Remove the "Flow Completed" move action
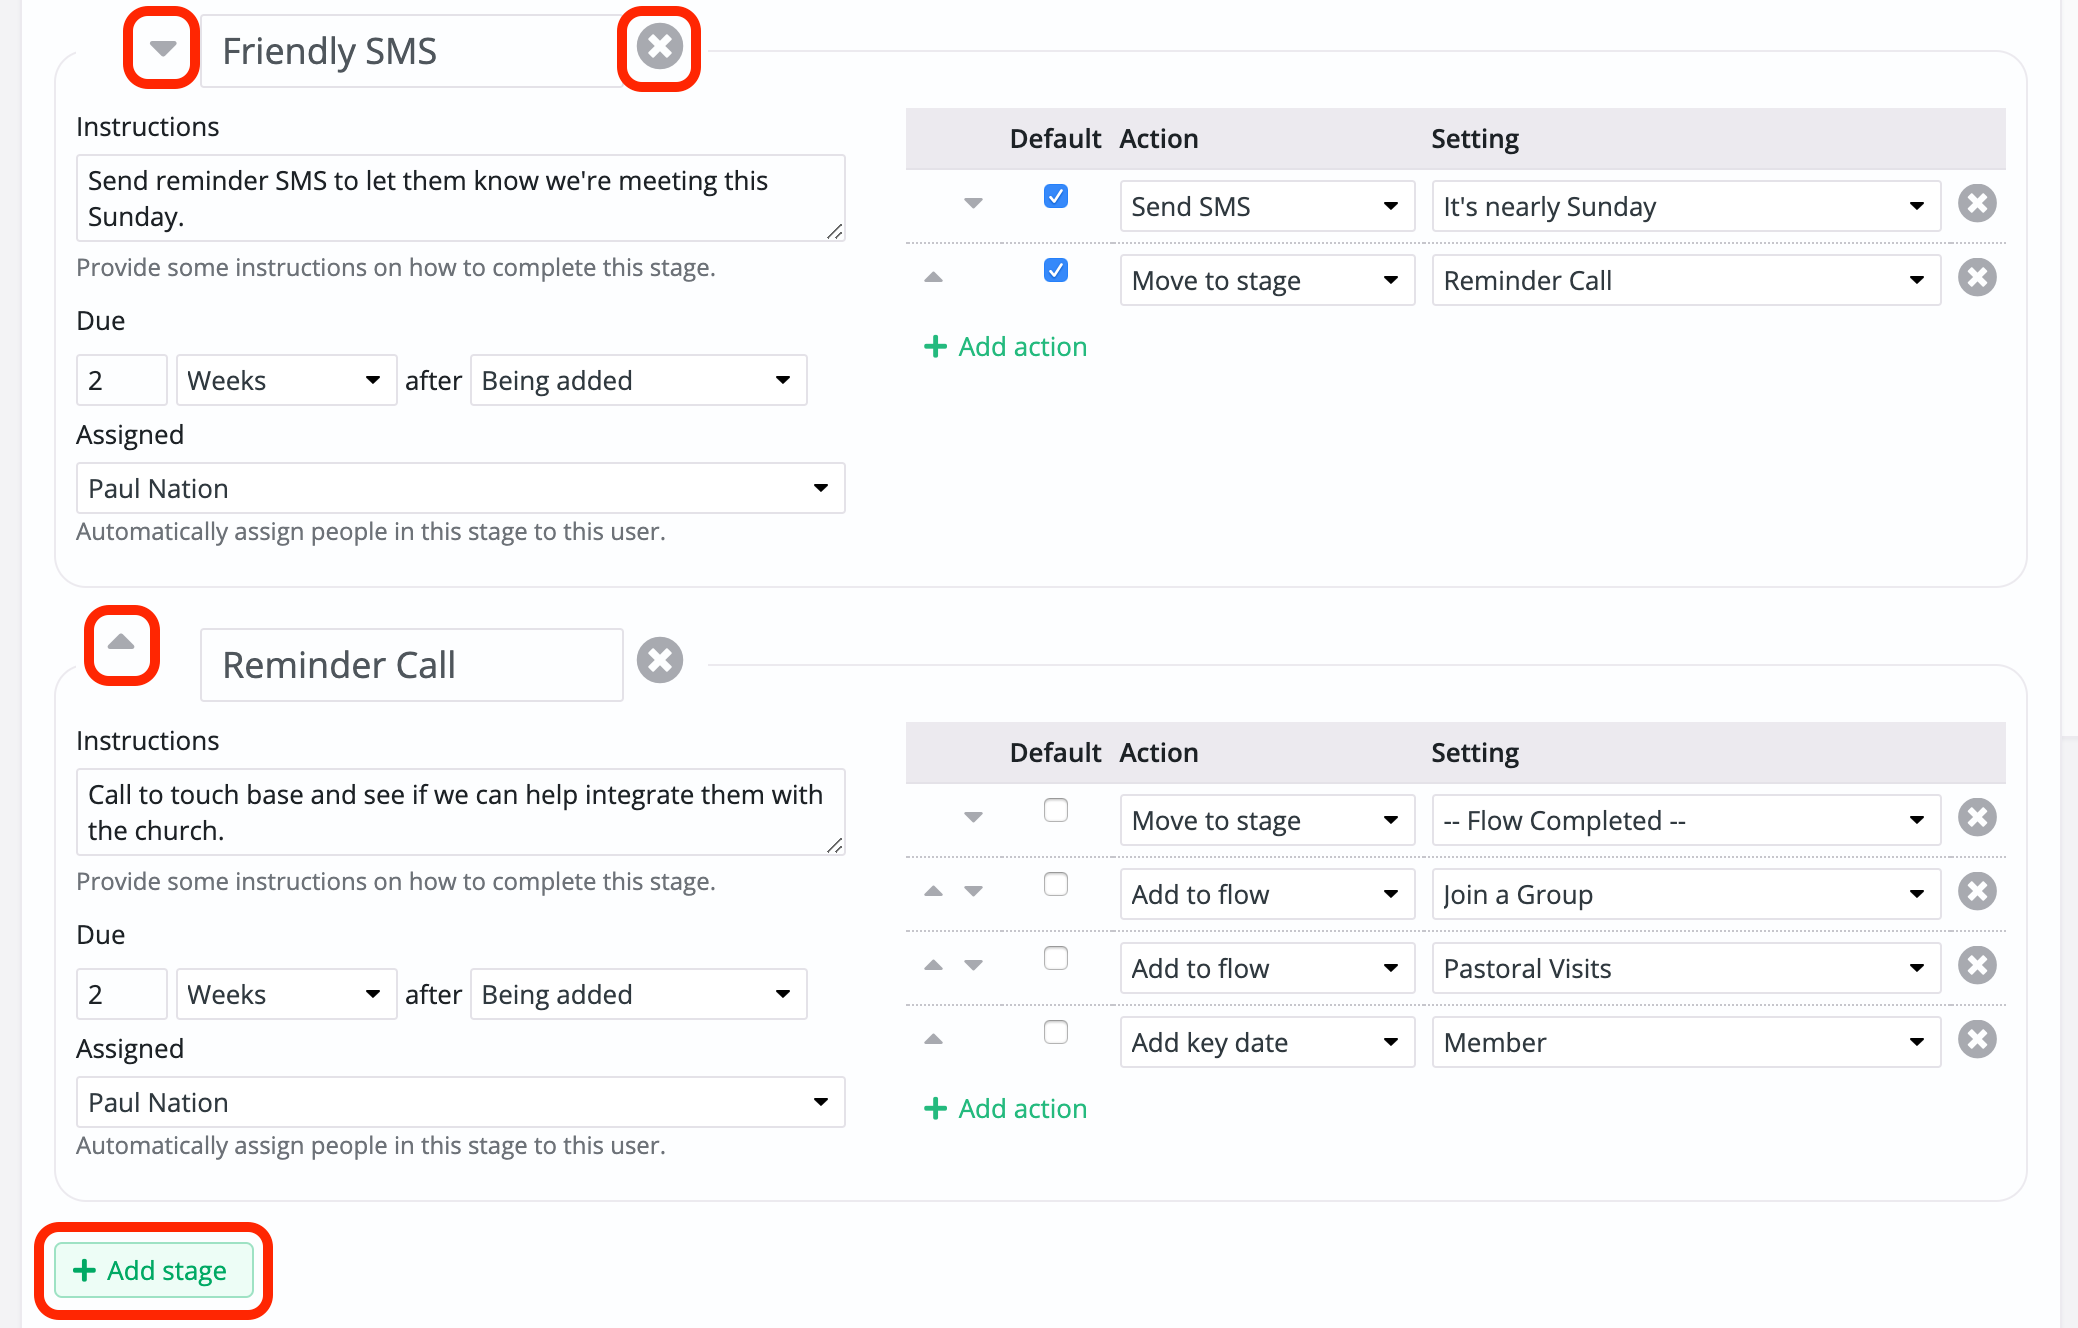This screenshot has width=2078, height=1328. tap(1977, 817)
